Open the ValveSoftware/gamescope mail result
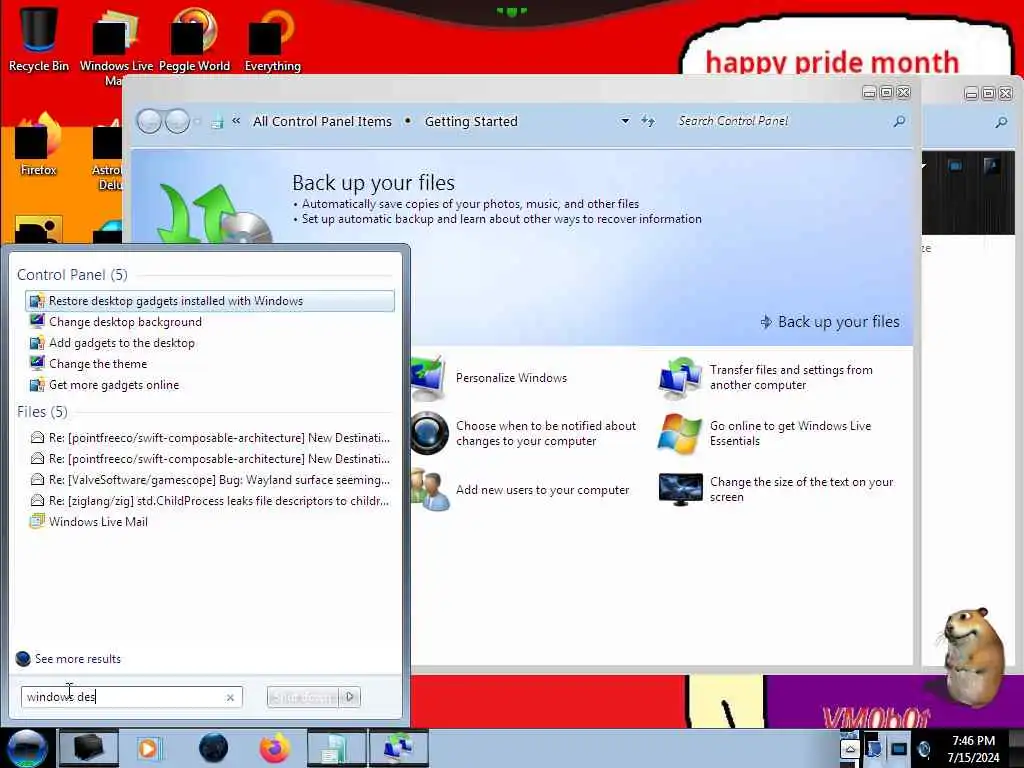 (x=210, y=480)
